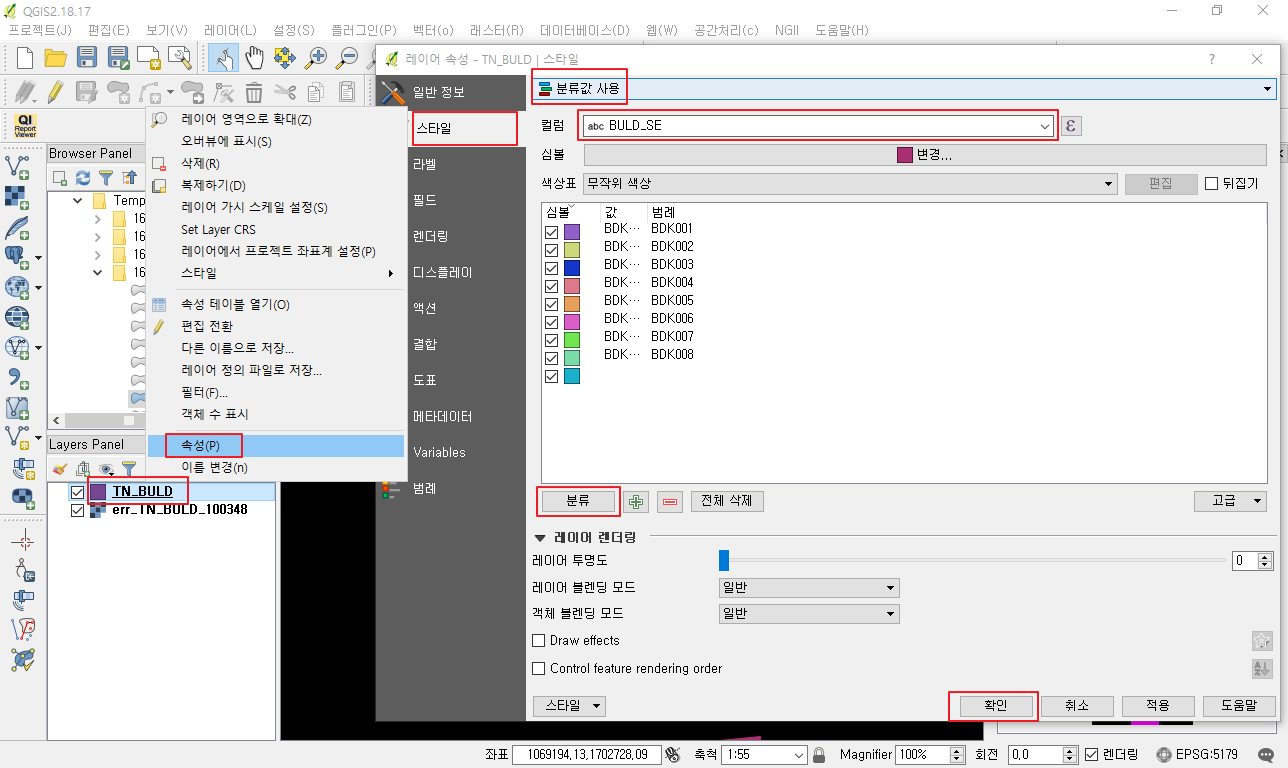Viewport: 1288px width, 768px height.
Task: Open the BULD_SE column dropdown
Action: [1045, 125]
